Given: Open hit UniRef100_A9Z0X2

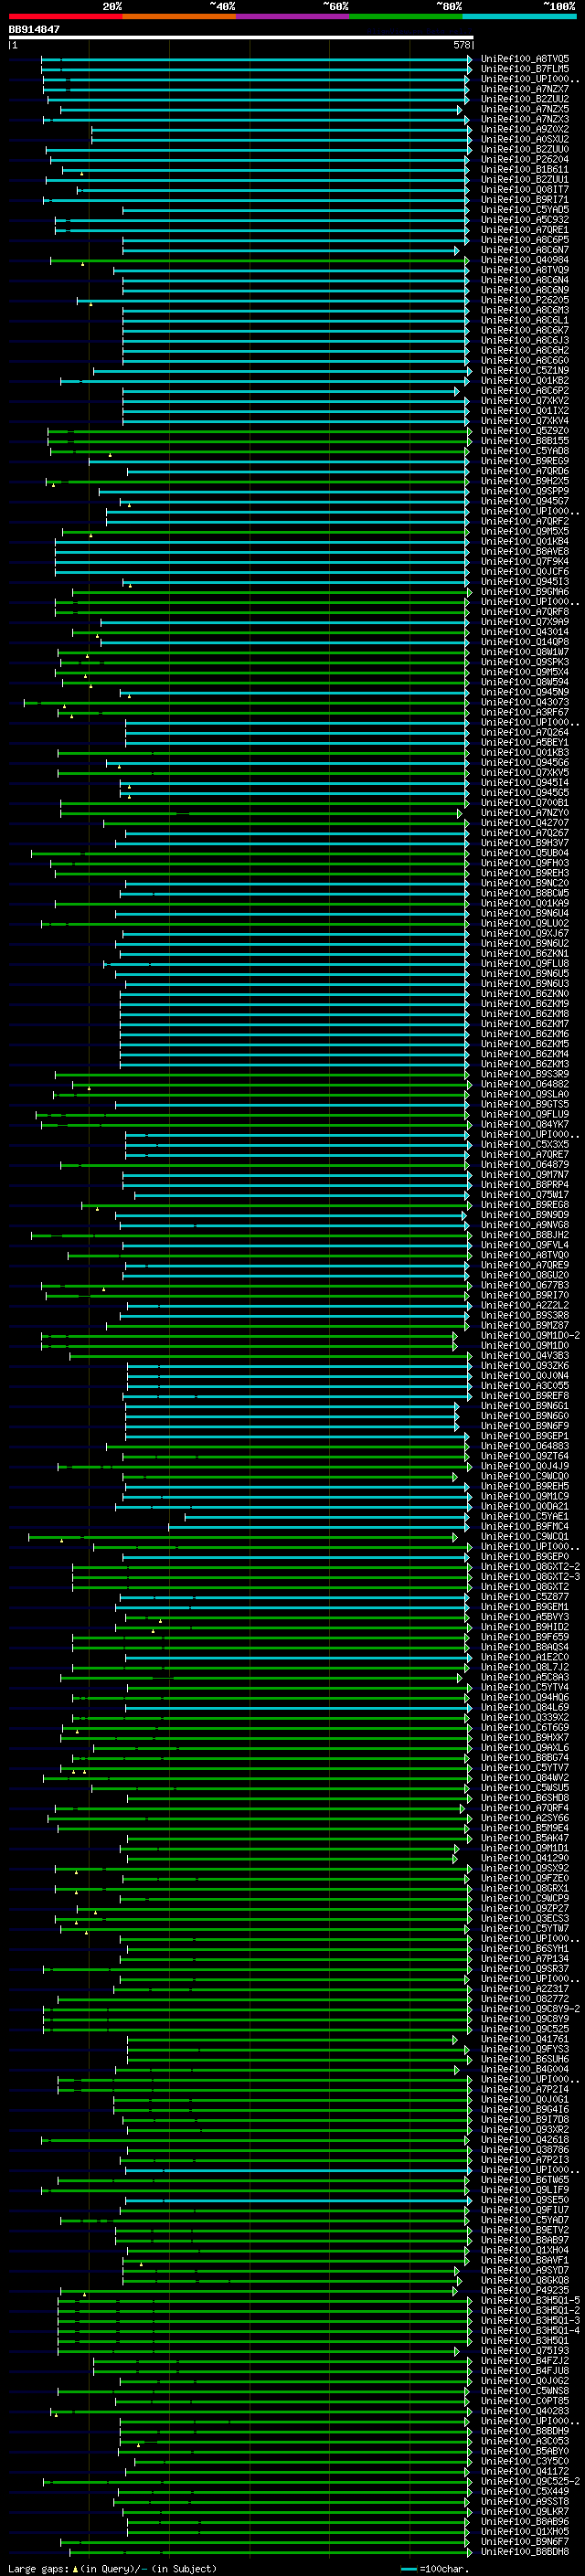Looking at the screenshot, I should tap(525, 130).
